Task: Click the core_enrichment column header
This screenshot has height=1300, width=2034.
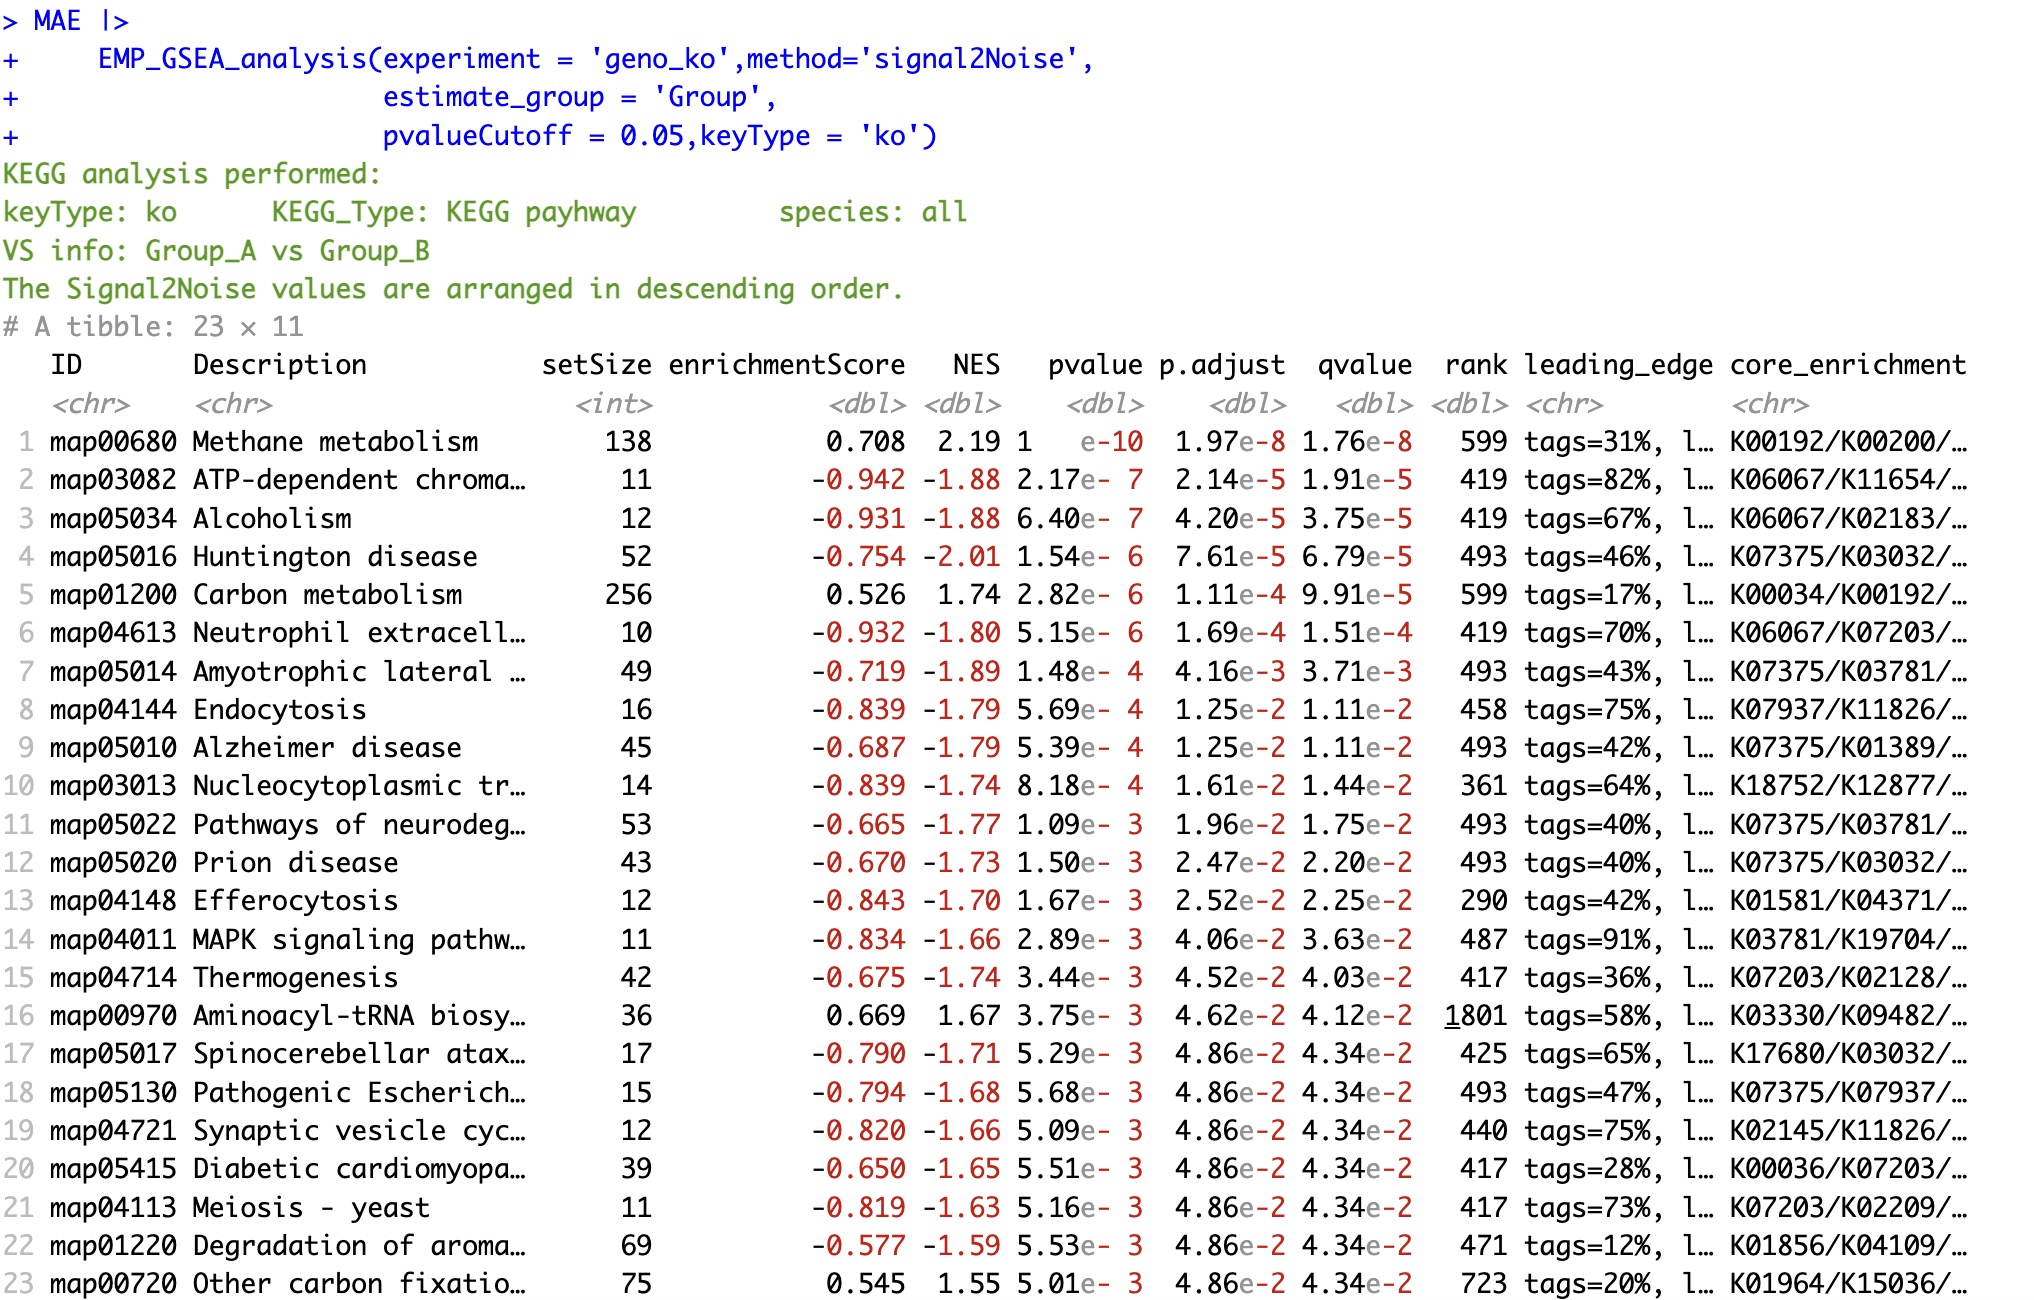Action: coord(1847,365)
